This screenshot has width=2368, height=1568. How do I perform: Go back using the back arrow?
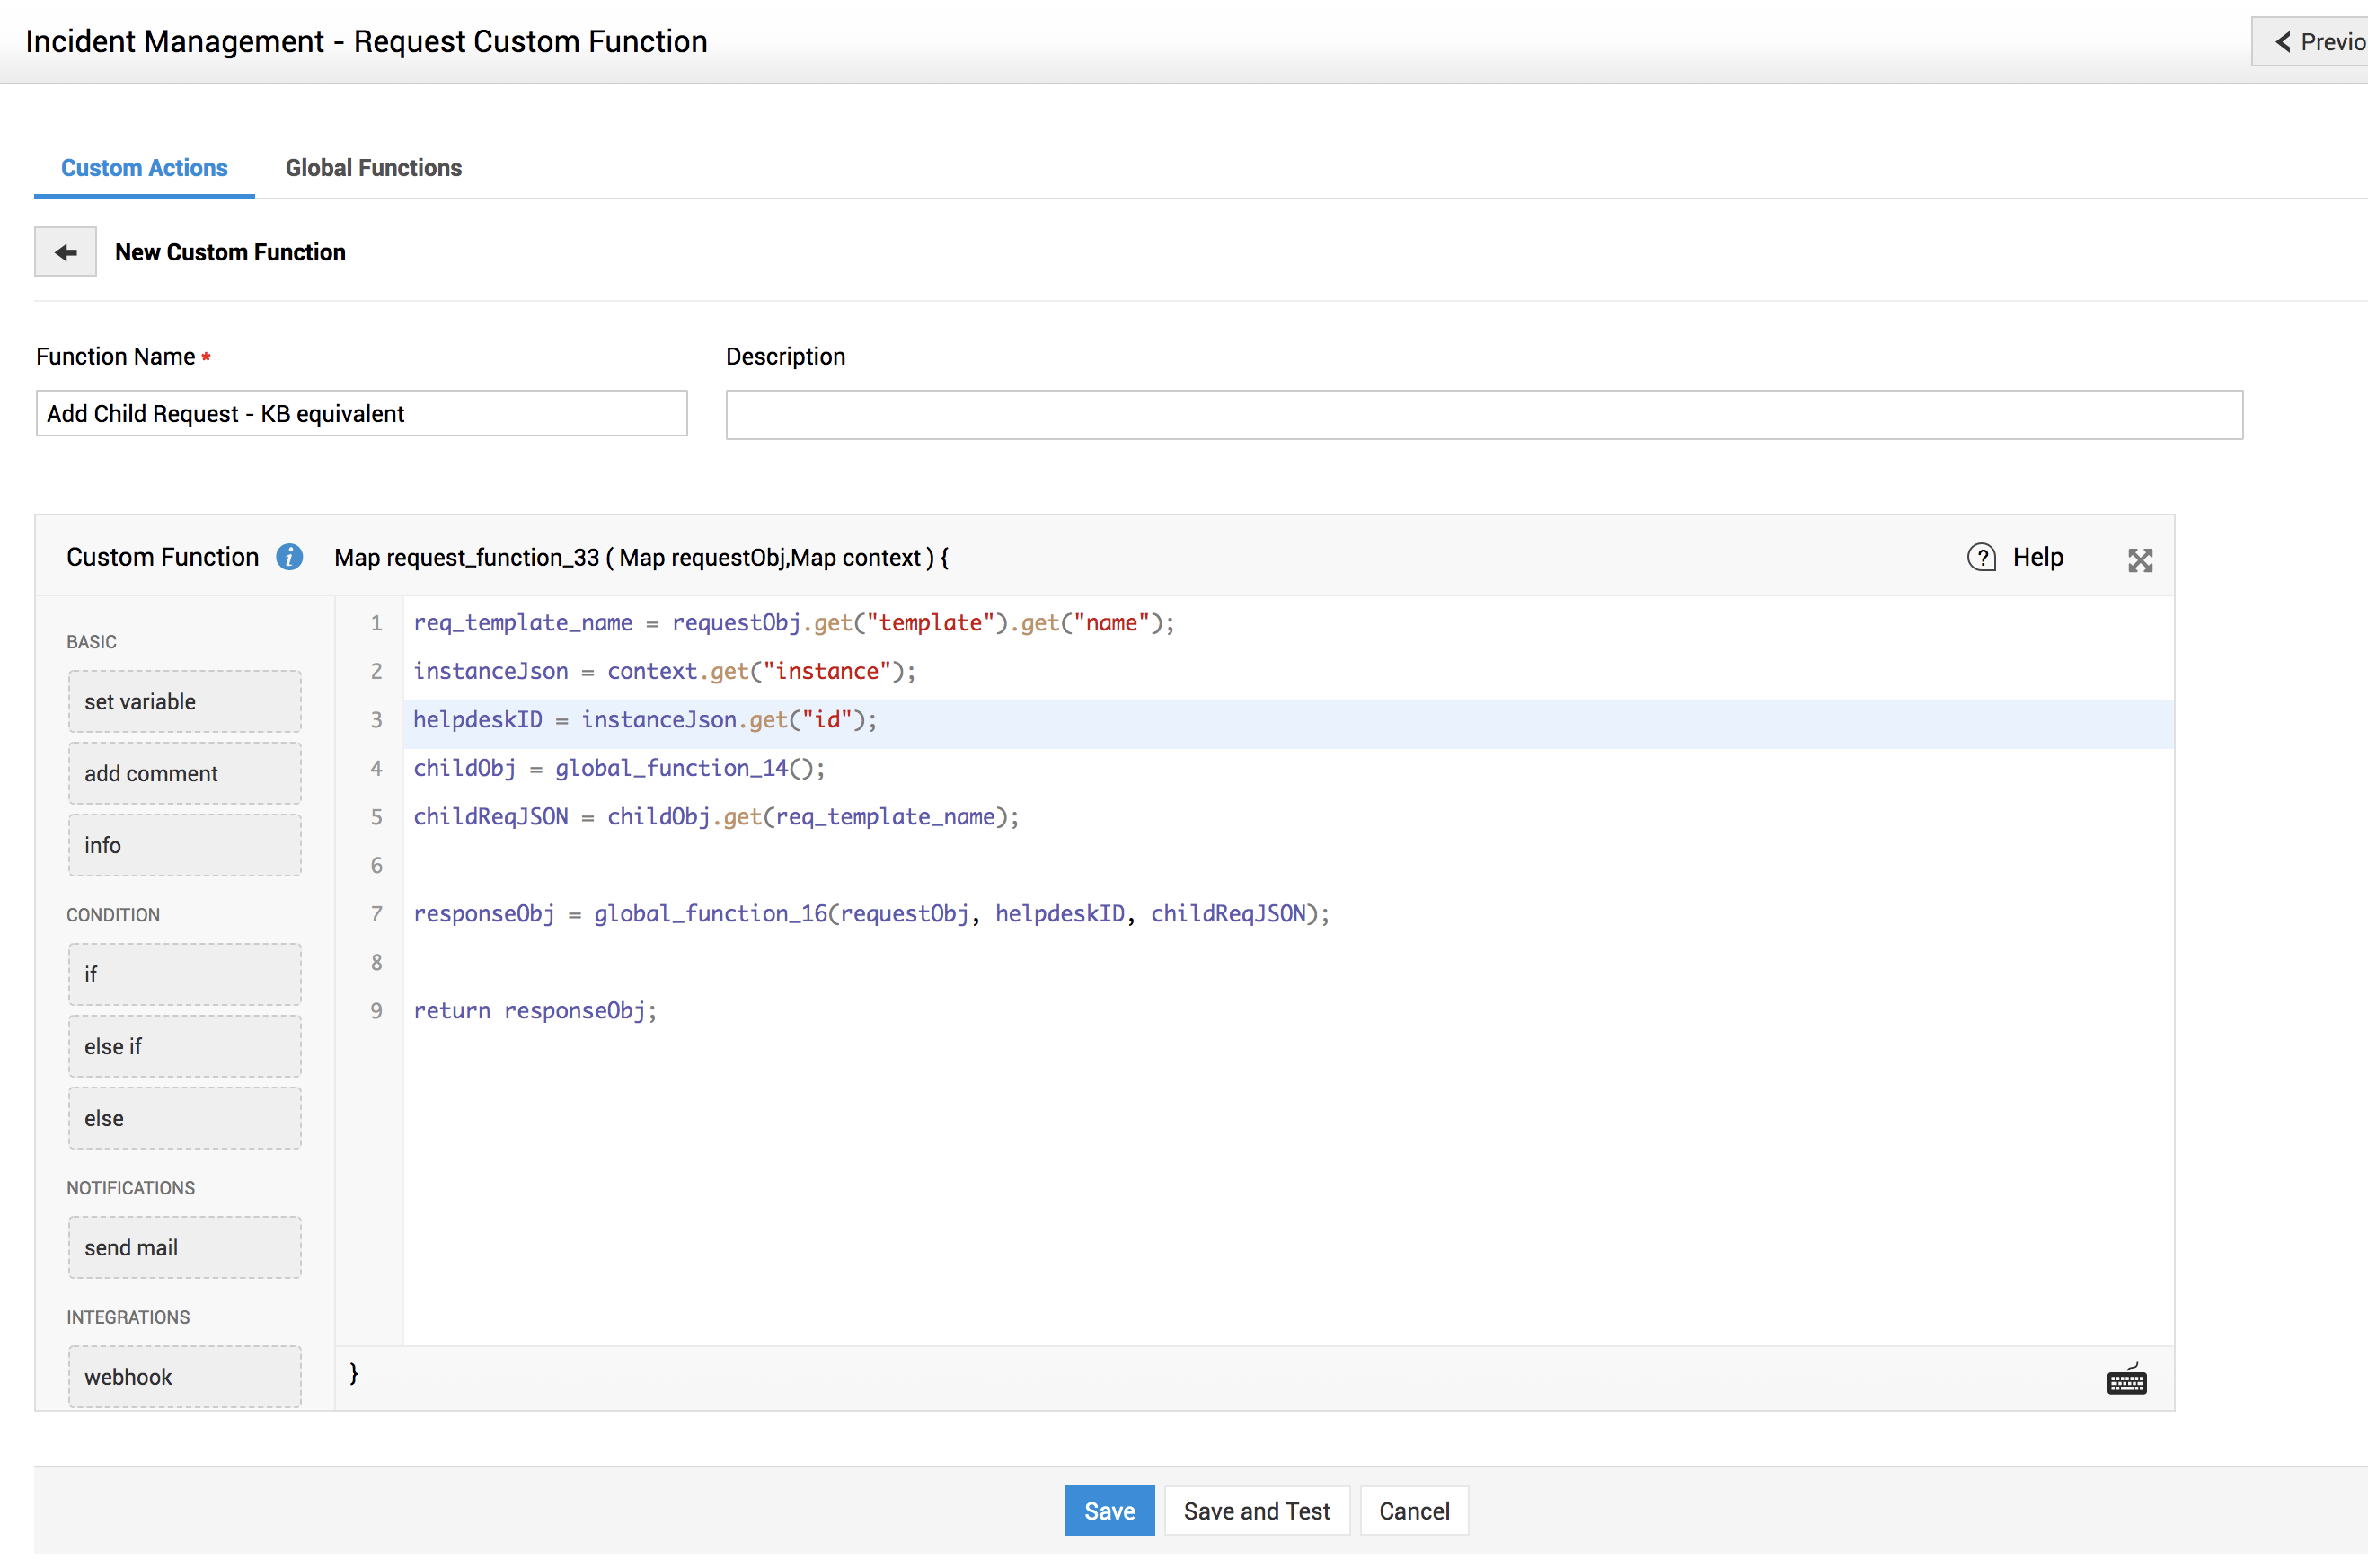[65, 252]
